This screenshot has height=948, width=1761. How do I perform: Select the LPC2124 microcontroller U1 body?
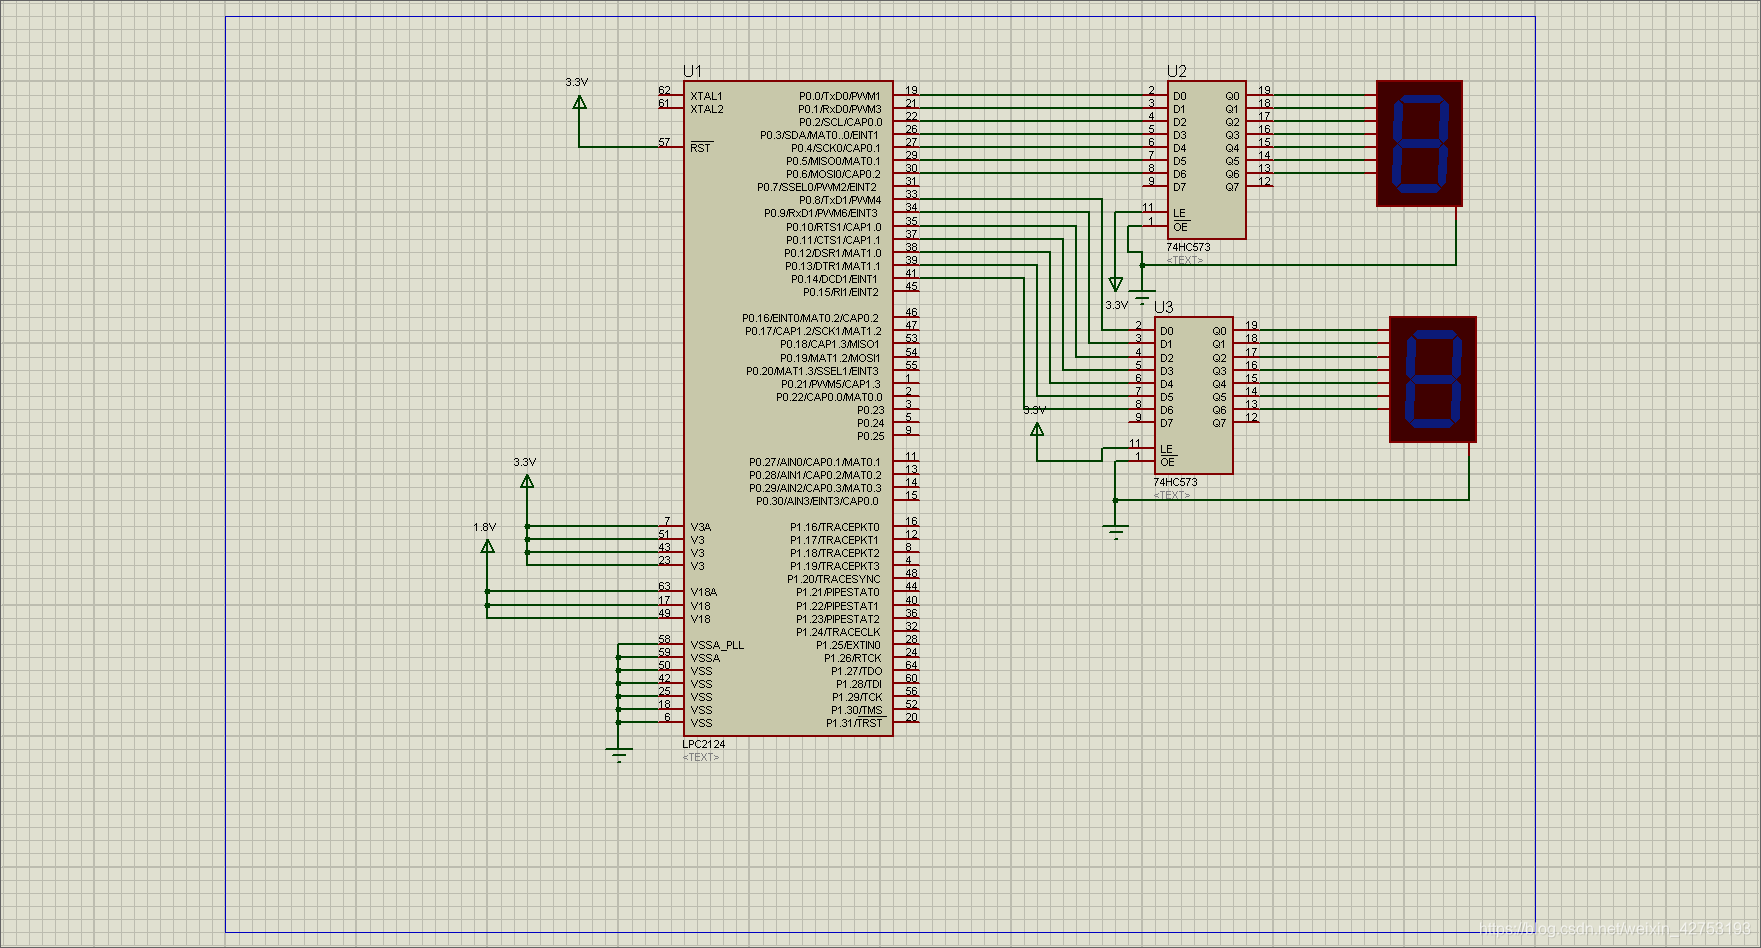click(788, 408)
